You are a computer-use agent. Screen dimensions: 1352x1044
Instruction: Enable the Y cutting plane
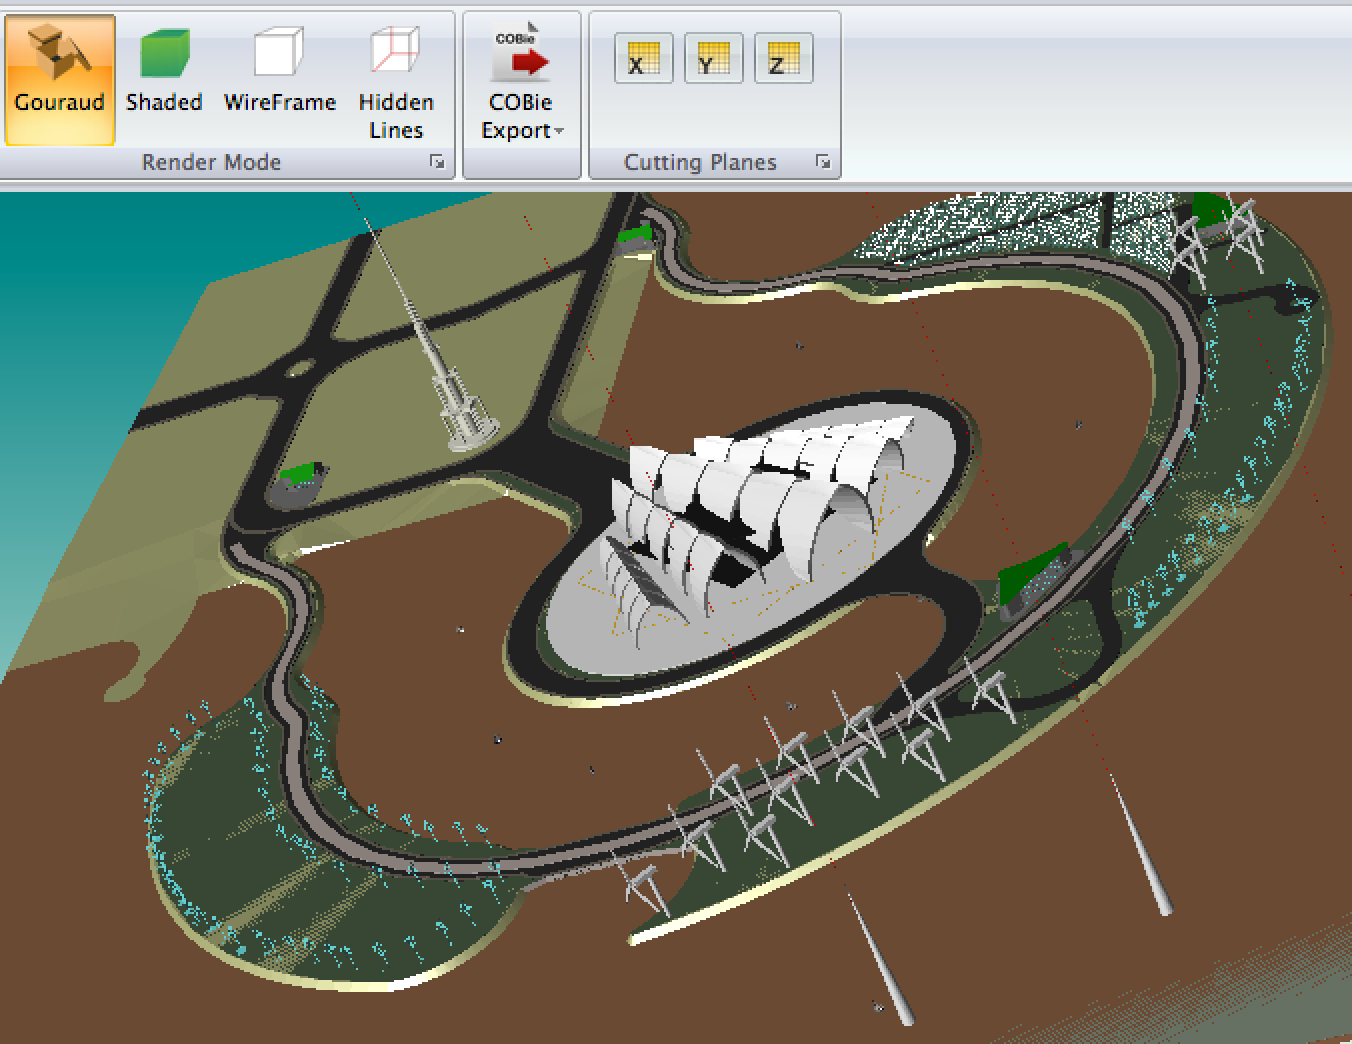pos(713,58)
